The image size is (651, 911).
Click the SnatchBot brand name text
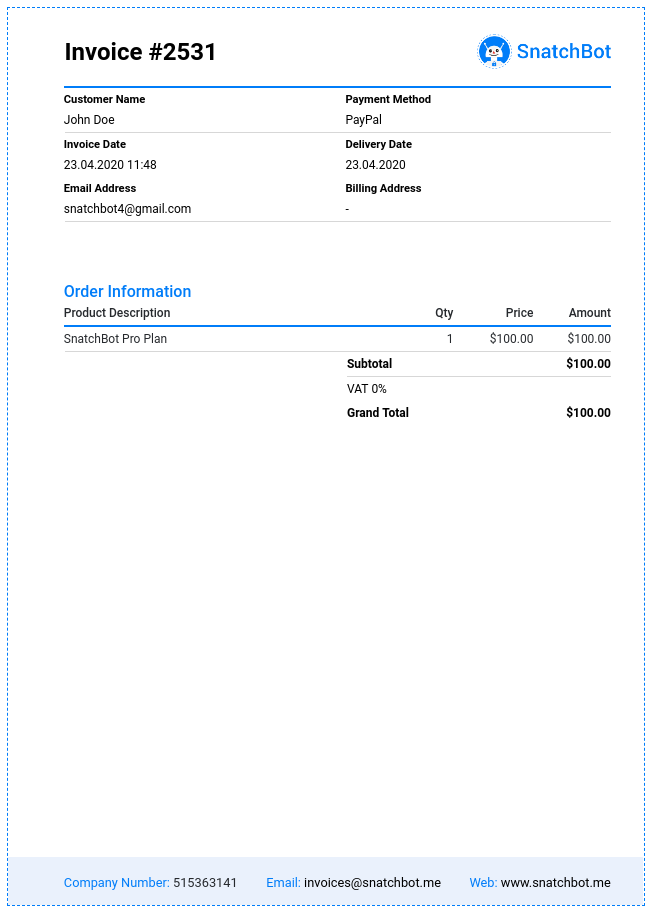(564, 52)
